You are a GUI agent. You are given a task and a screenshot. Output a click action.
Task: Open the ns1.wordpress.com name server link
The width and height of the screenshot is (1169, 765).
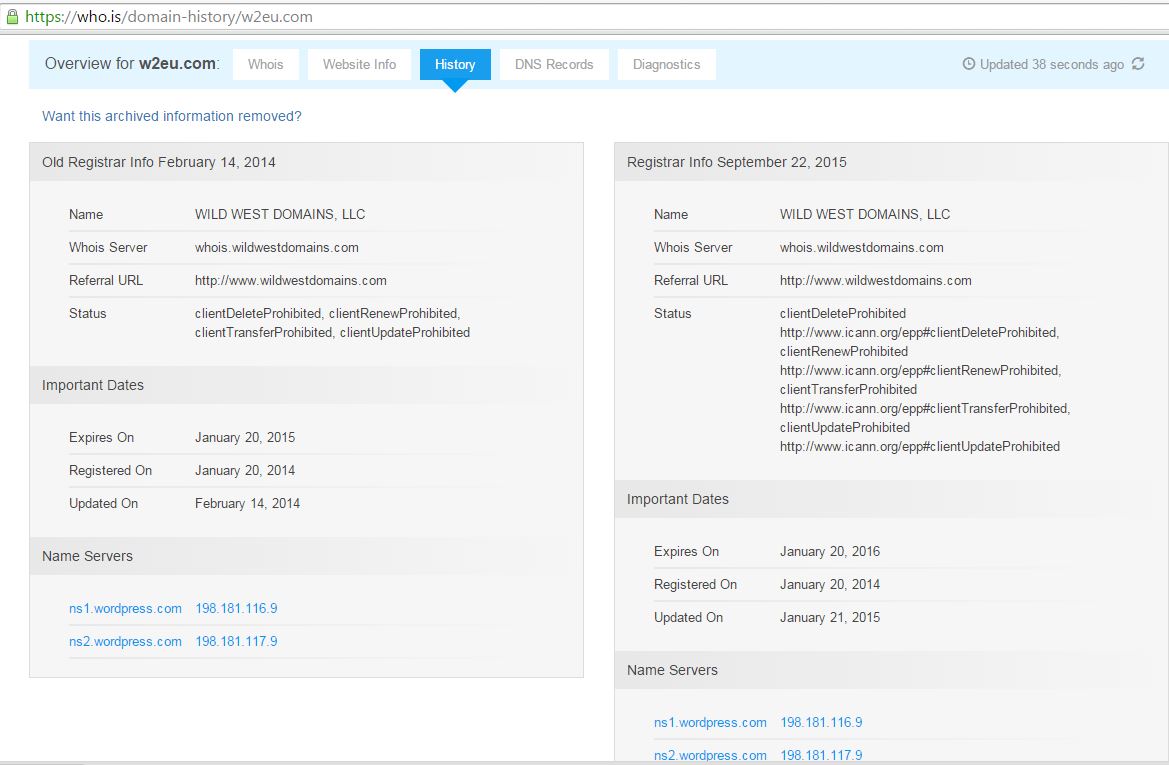point(125,608)
